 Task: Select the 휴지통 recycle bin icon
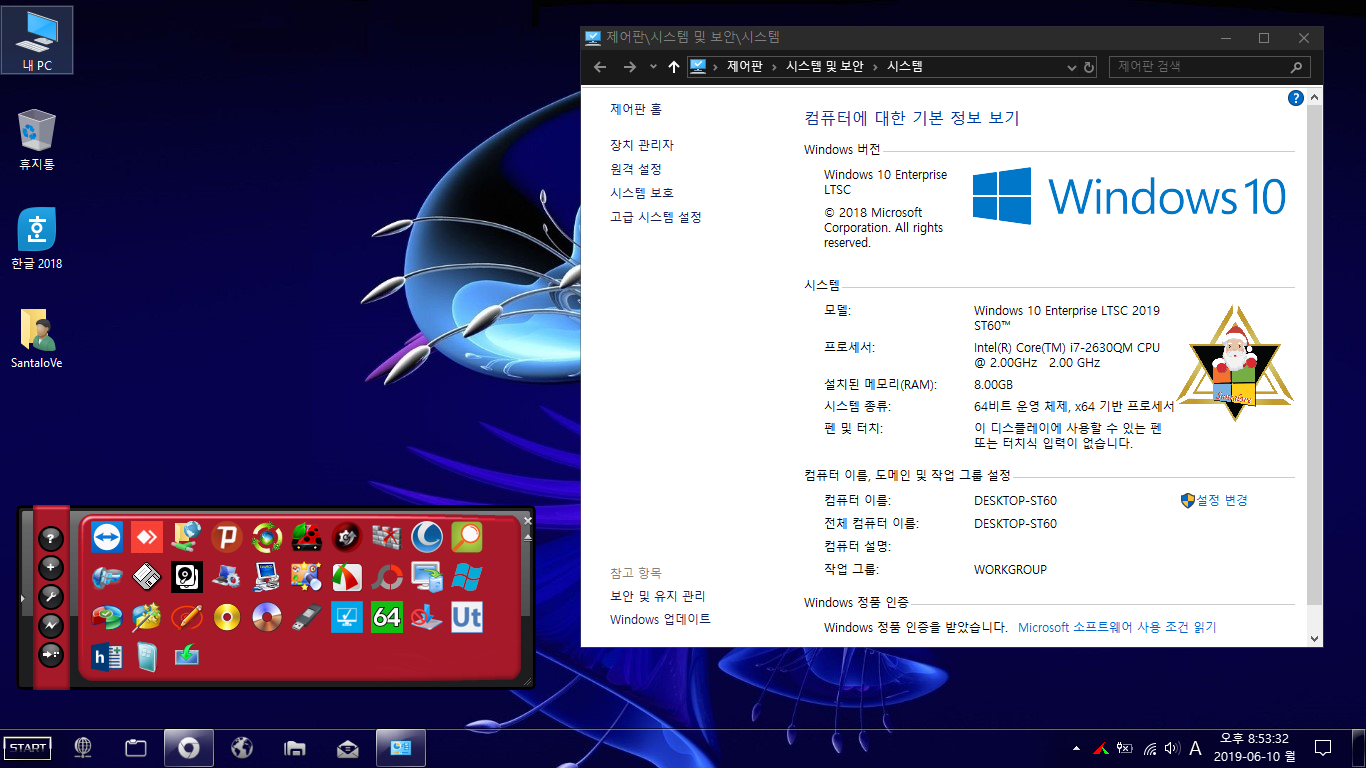(x=37, y=140)
